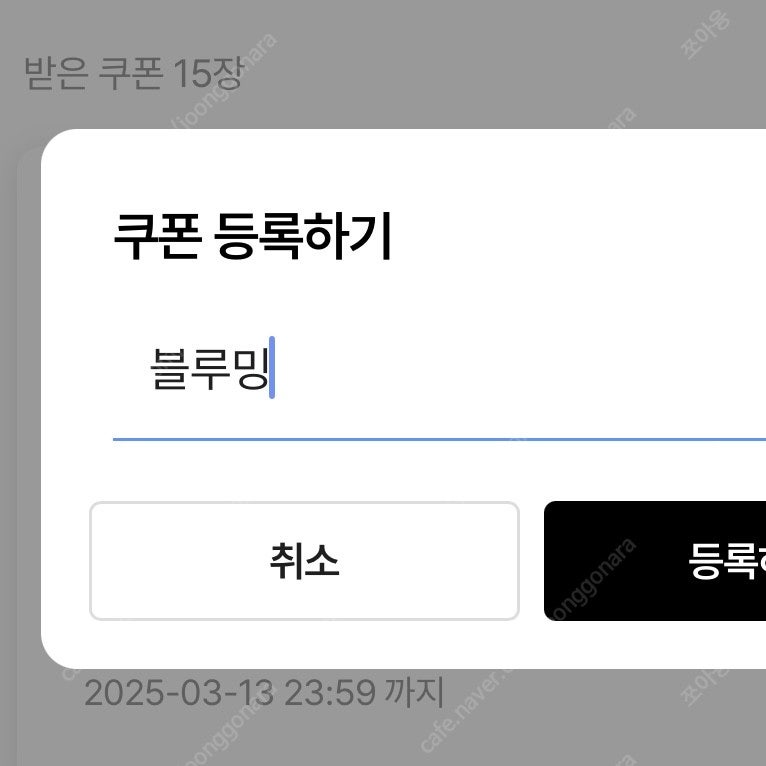Select the 받은 쿠폰 15장 header text
The width and height of the screenshot is (766, 766).
(134, 74)
